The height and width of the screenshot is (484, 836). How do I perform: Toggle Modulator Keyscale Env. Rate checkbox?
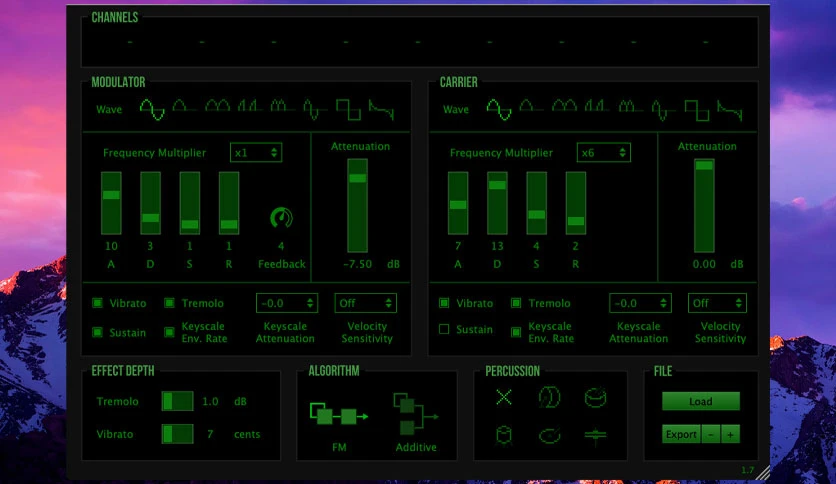pyautogui.click(x=170, y=332)
